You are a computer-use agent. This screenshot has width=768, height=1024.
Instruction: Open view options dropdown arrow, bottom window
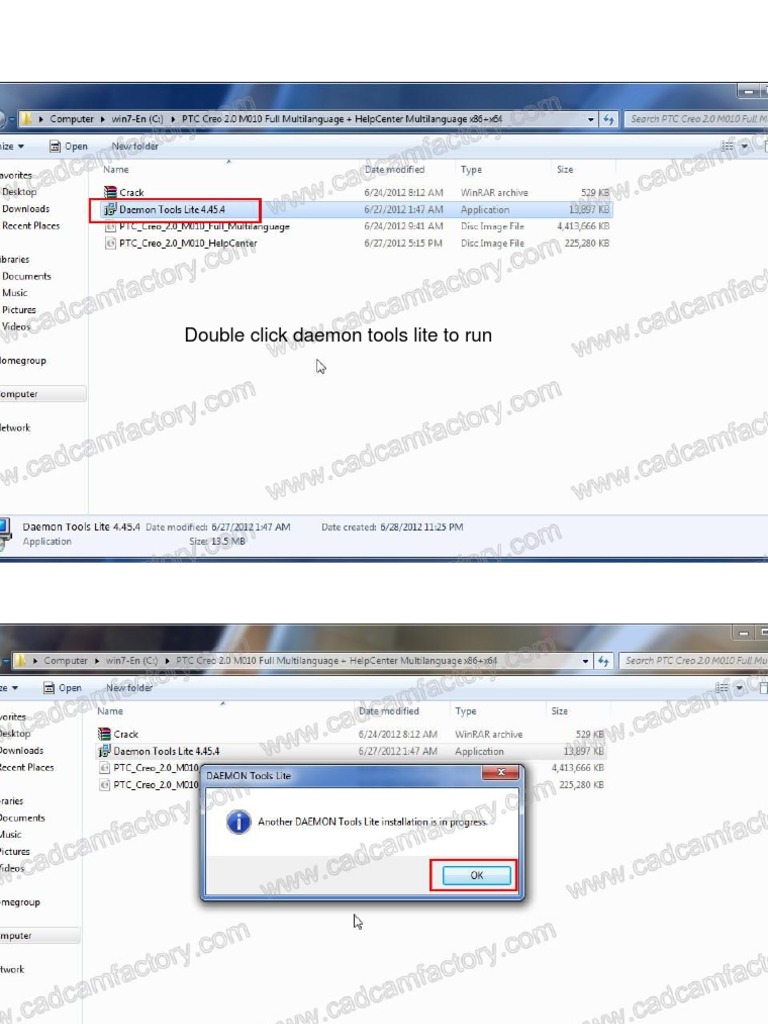pos(739,688)
